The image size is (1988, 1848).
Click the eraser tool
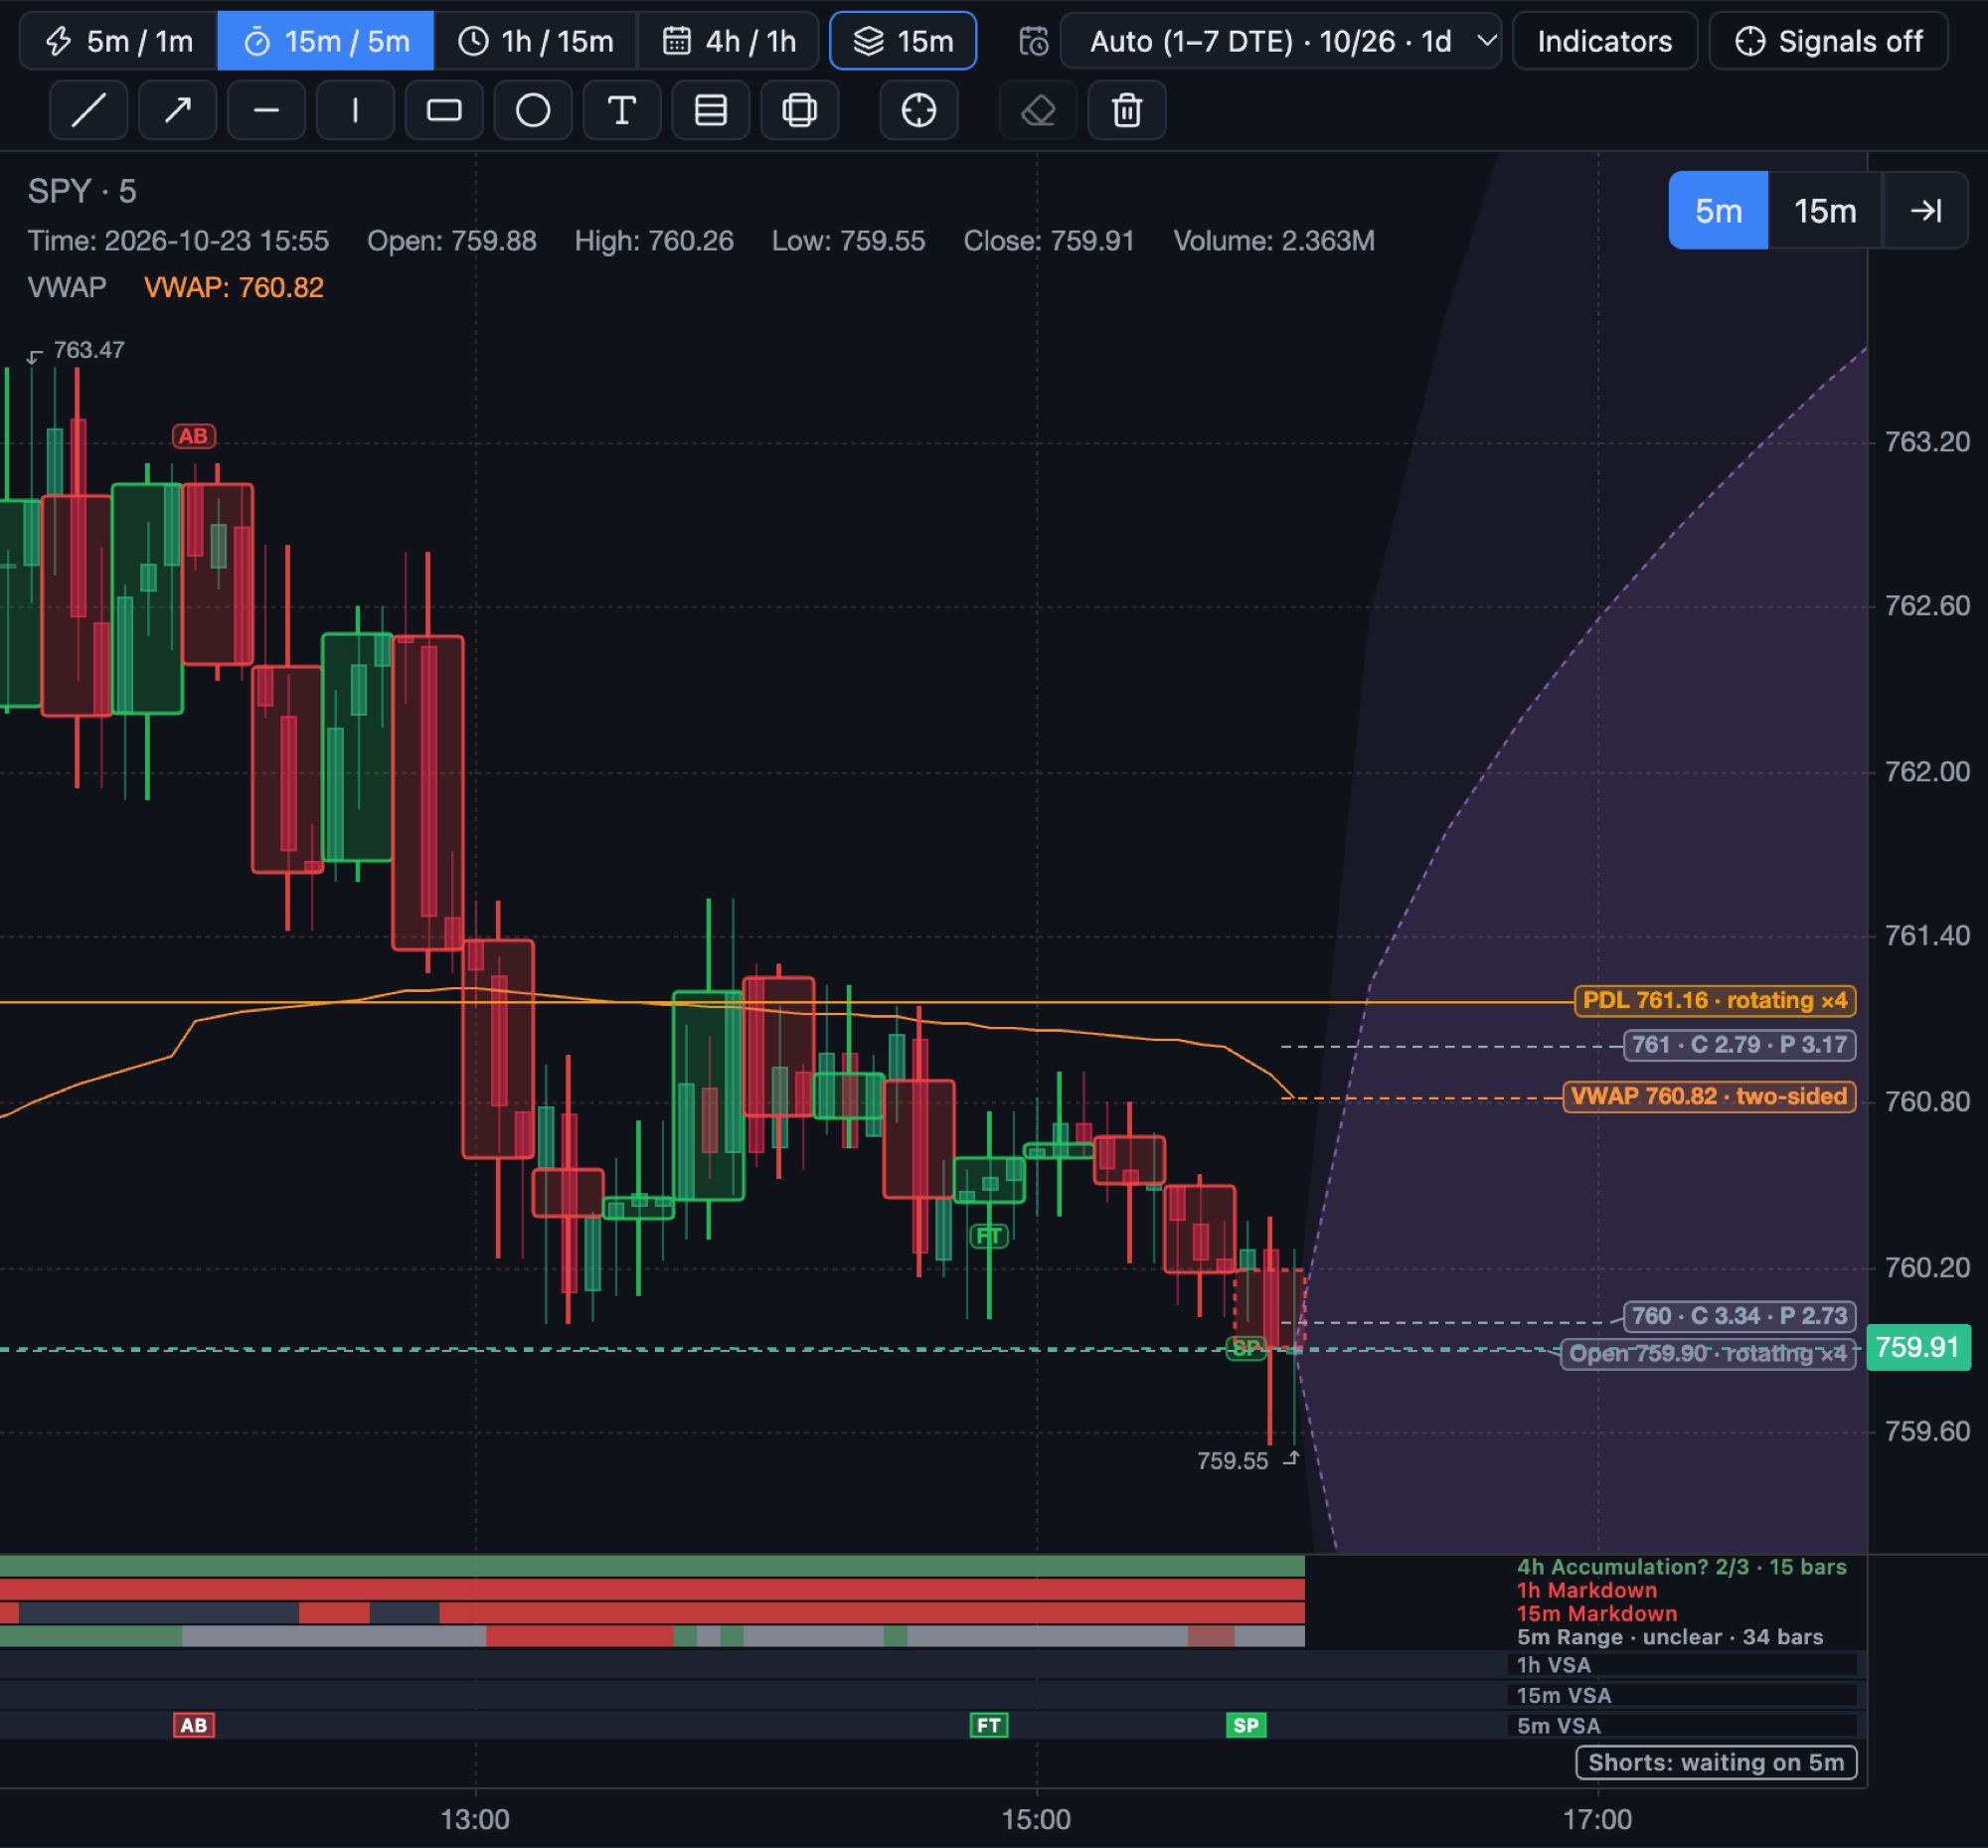[x=1038, y=110]
